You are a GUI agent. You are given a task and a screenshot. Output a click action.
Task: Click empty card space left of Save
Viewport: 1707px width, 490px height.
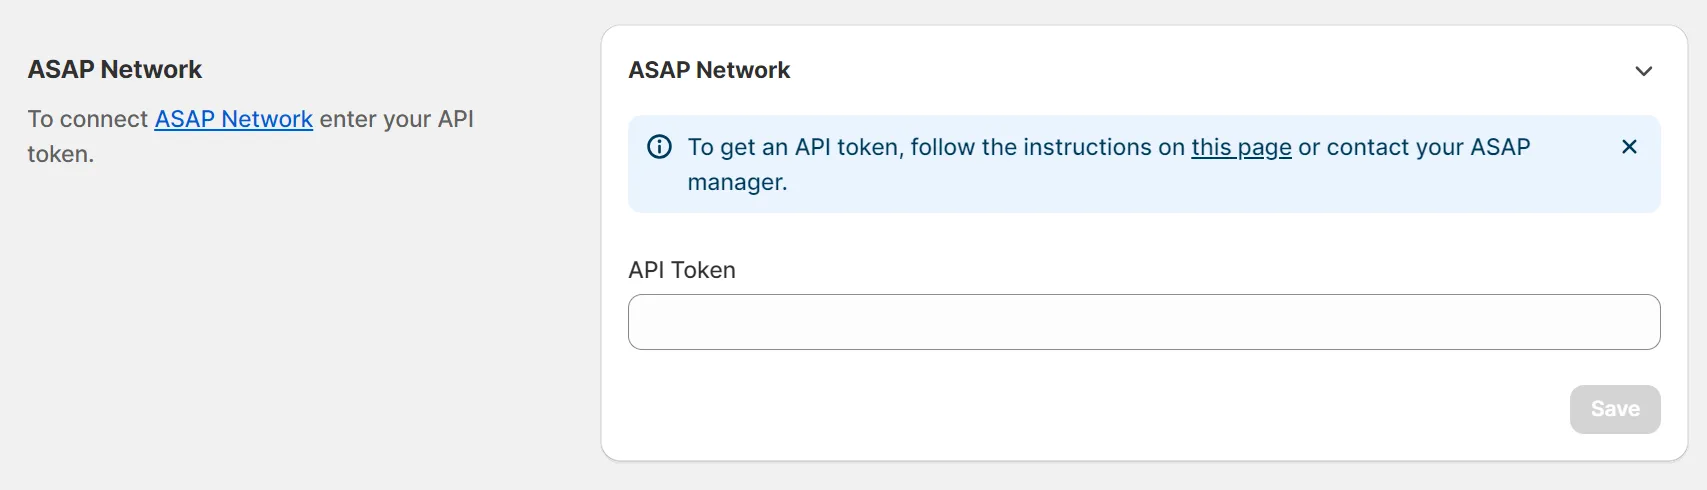[x=1100, y=409]
